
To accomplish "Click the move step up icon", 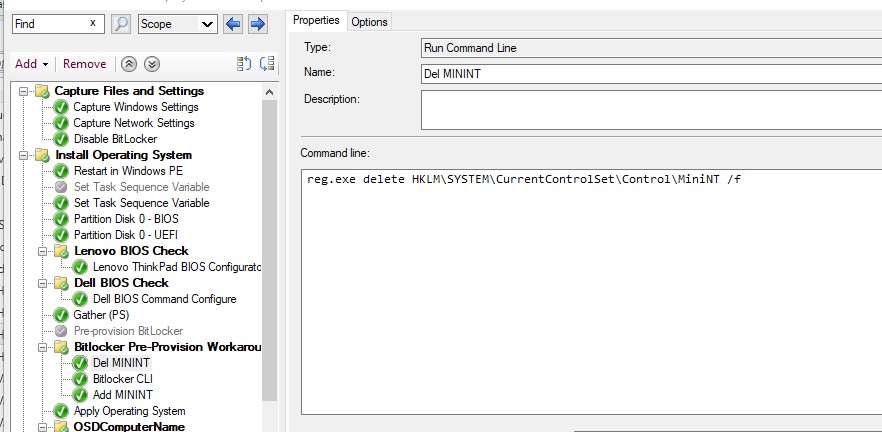I will [x=243, y=64].
